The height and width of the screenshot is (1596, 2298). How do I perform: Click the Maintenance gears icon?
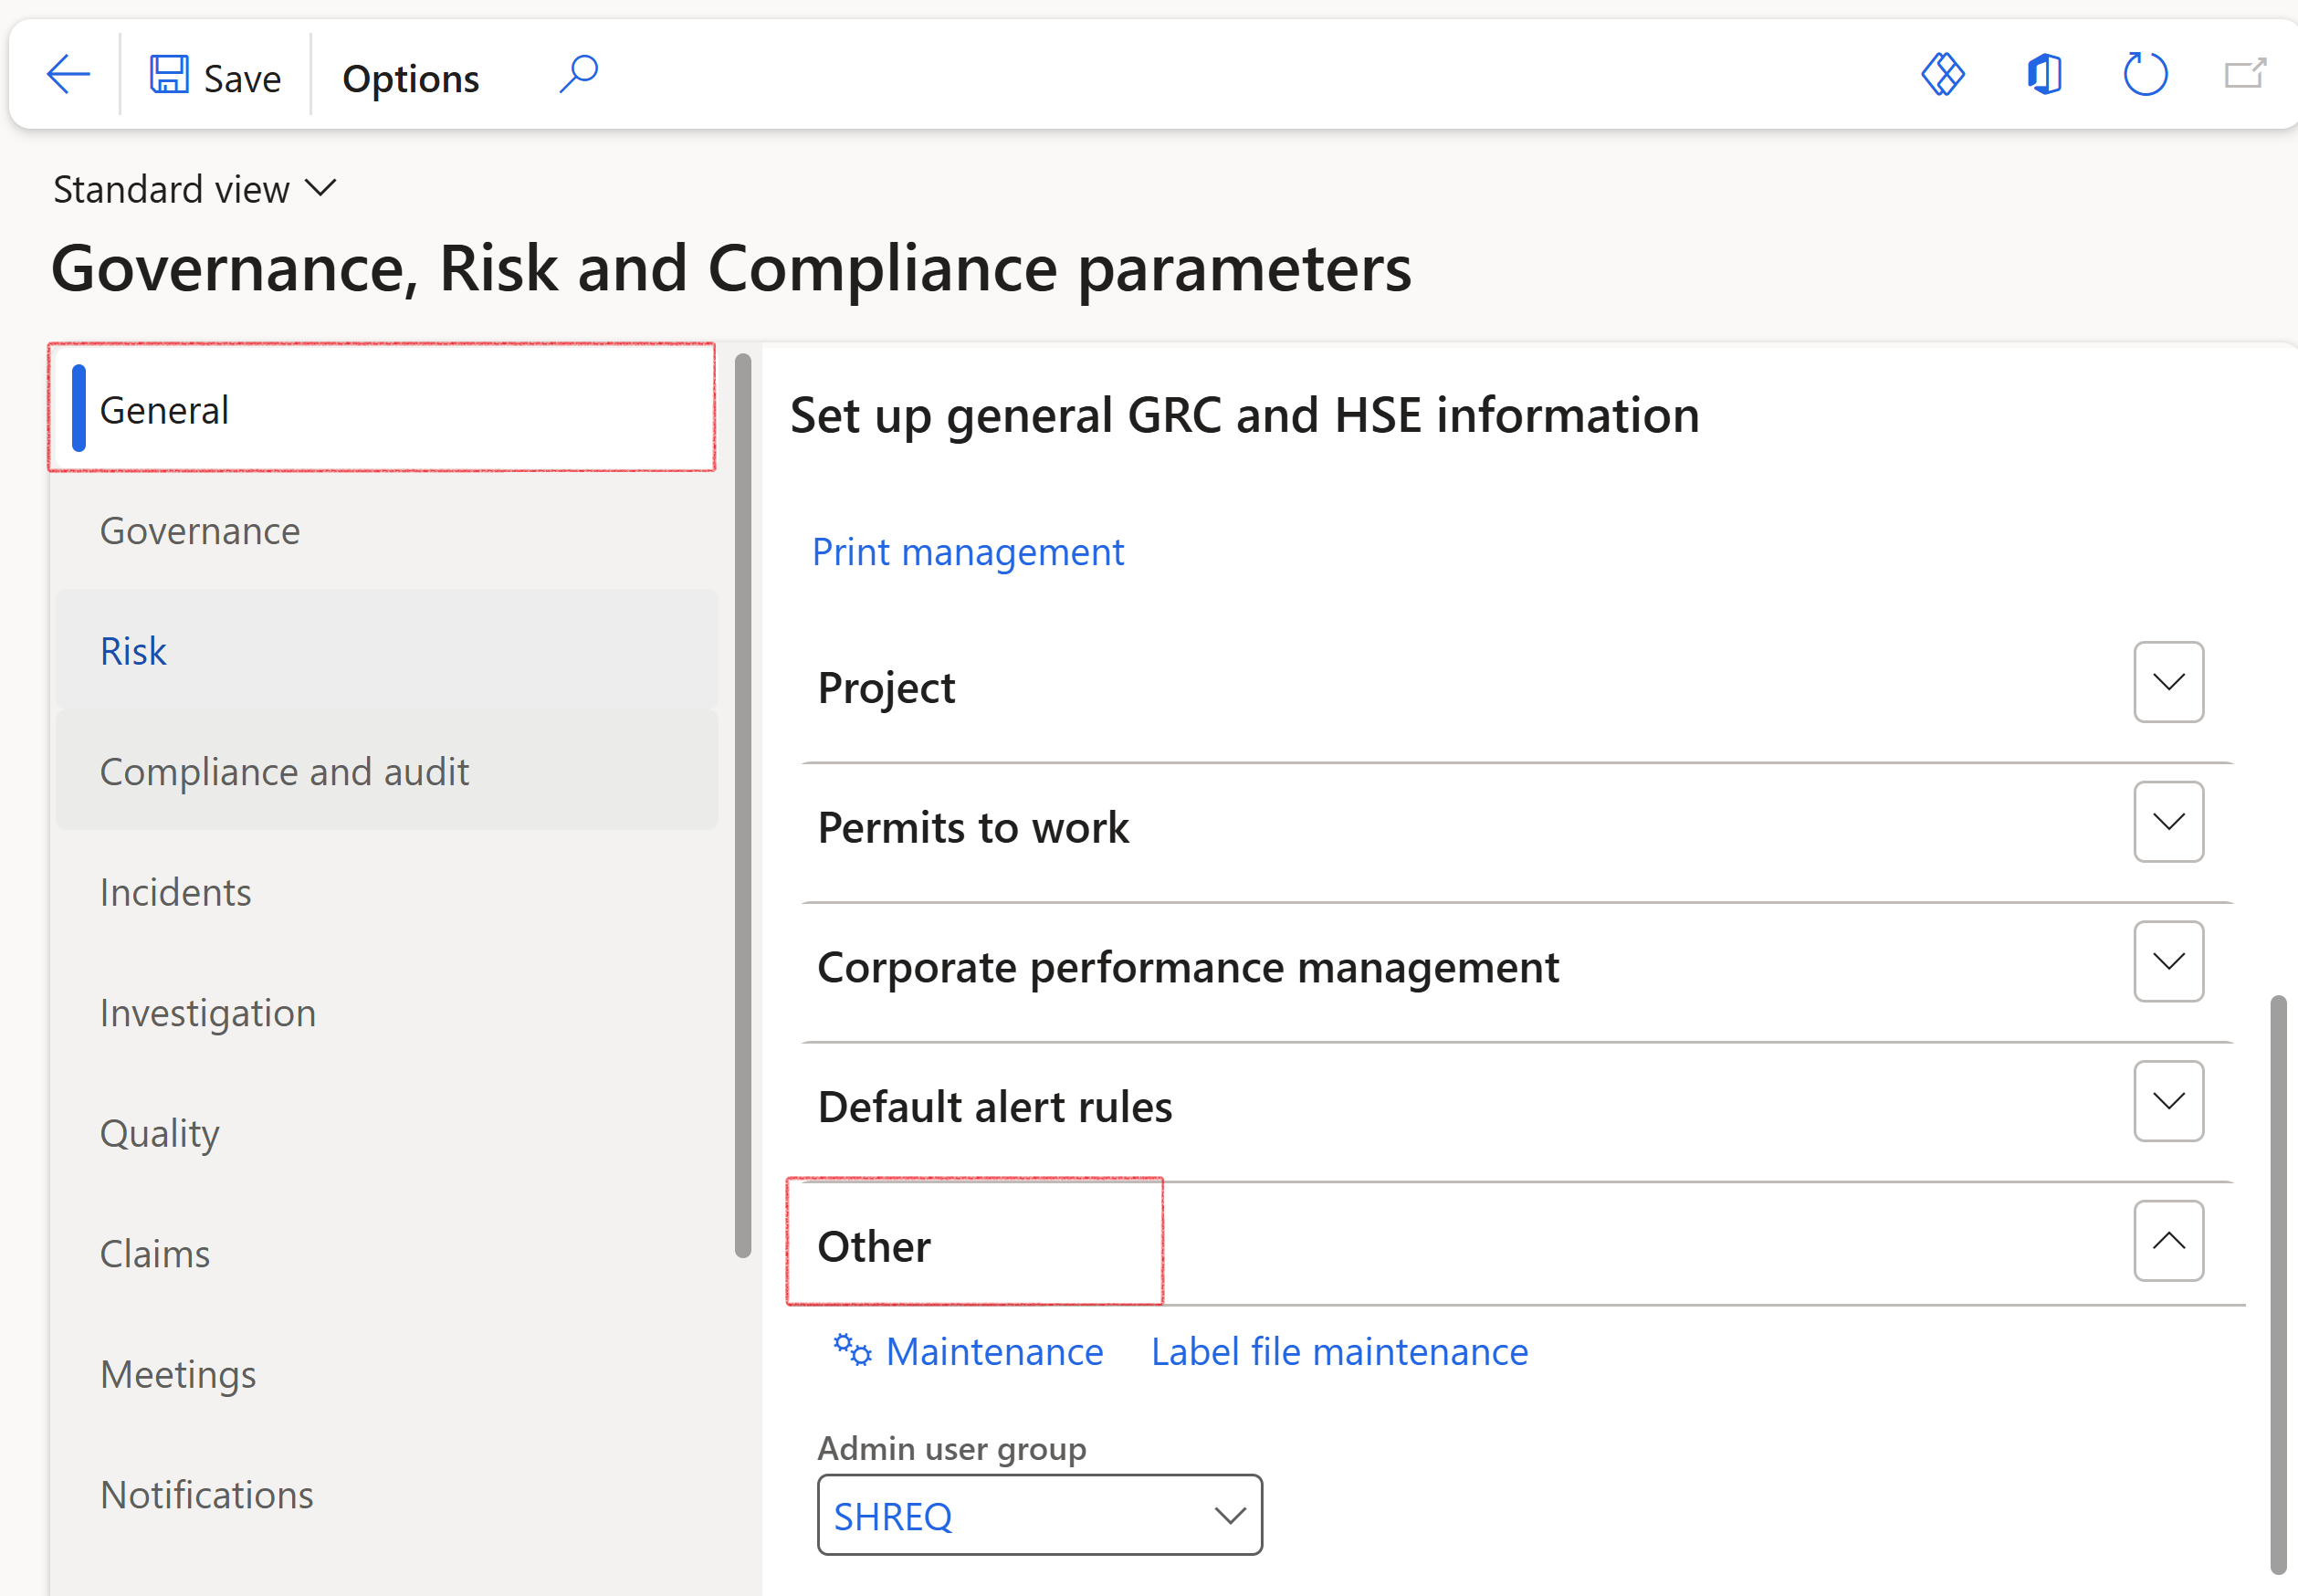point(852,1351)
